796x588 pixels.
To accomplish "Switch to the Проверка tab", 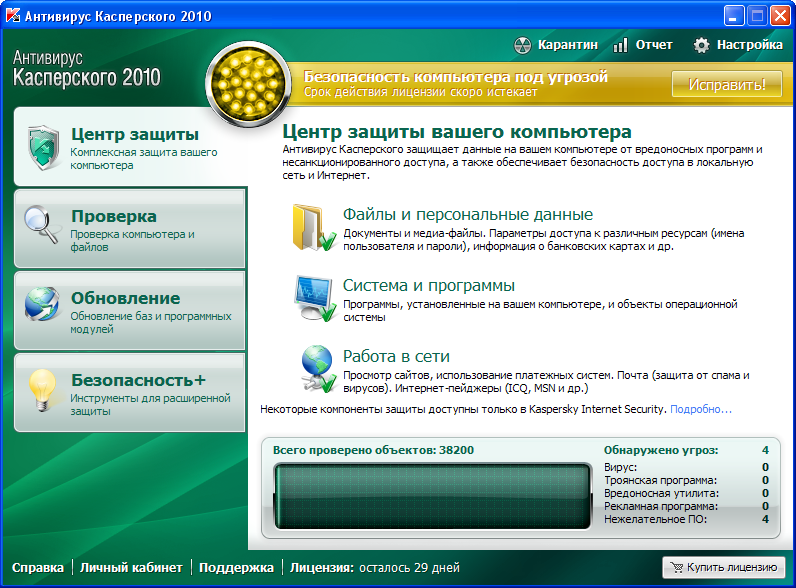I will coord(130,228).
